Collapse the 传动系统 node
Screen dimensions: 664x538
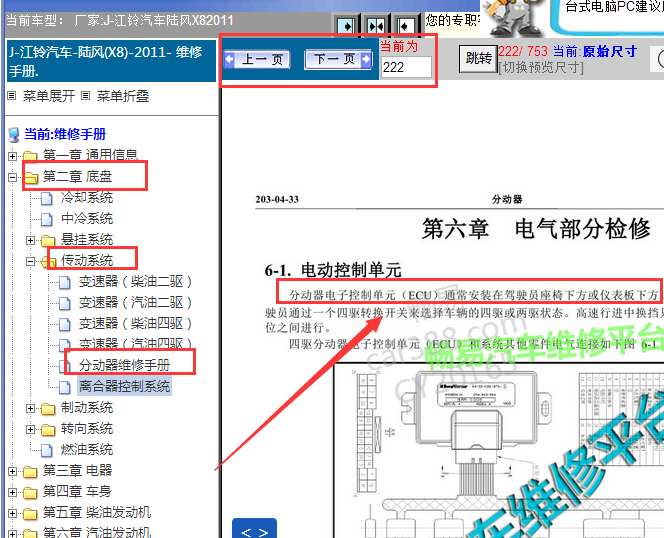point(30,261)
